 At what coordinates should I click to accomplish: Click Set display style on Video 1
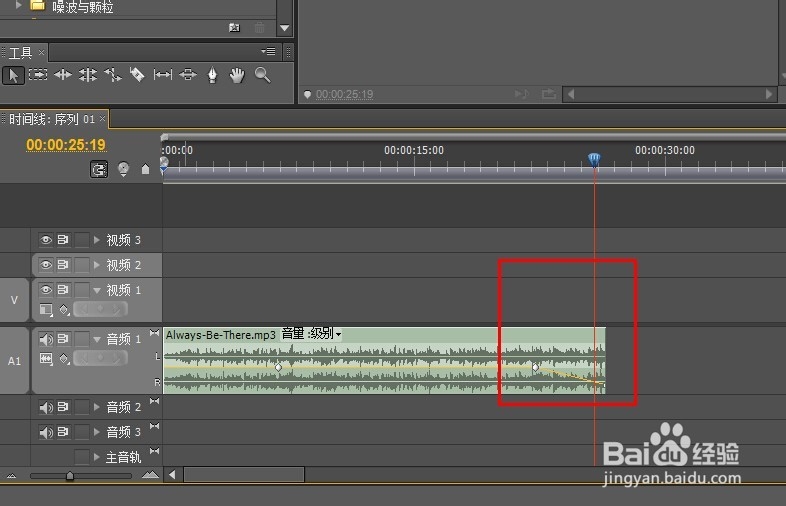point(46,310)
